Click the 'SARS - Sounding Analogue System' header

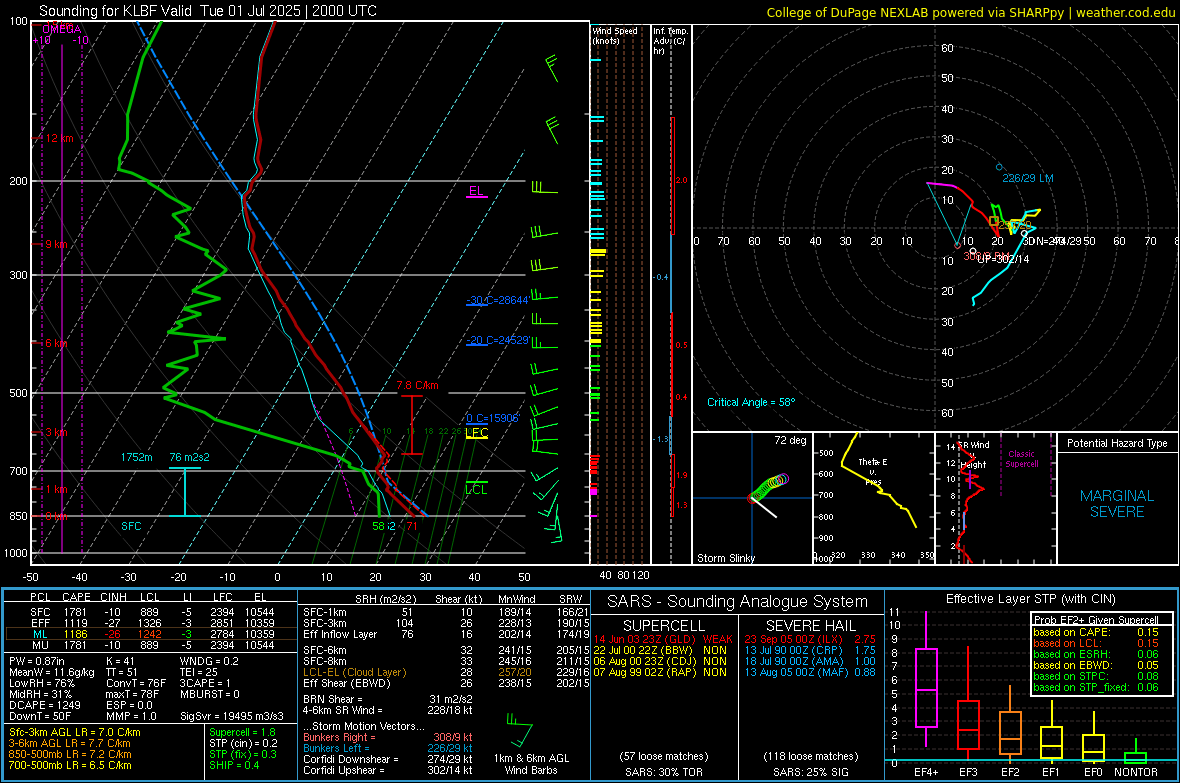[x=738, y=602]
